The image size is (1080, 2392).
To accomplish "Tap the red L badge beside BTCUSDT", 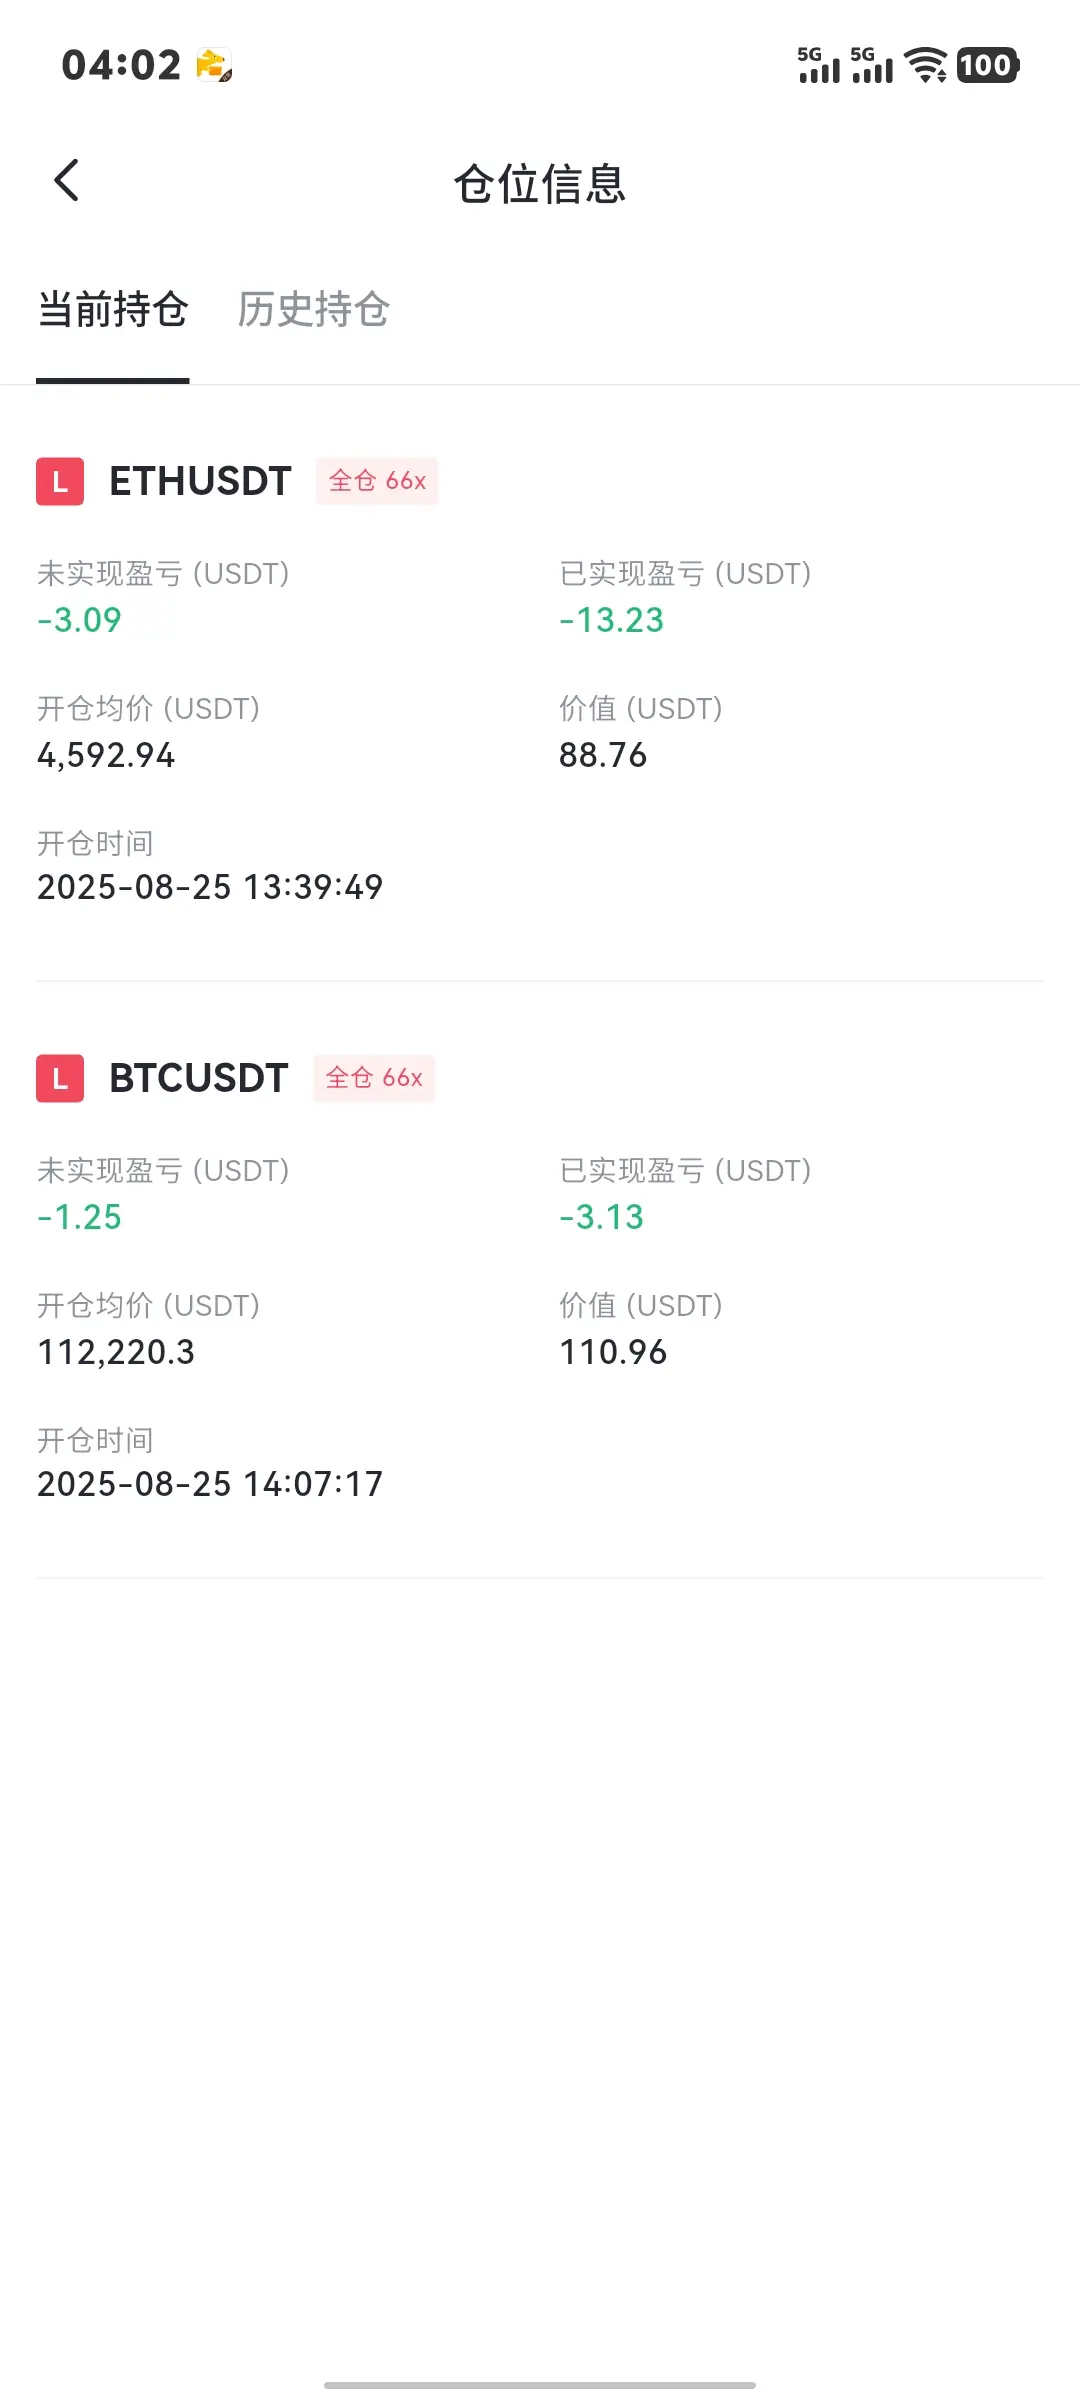I will [x=60, y=1079].
